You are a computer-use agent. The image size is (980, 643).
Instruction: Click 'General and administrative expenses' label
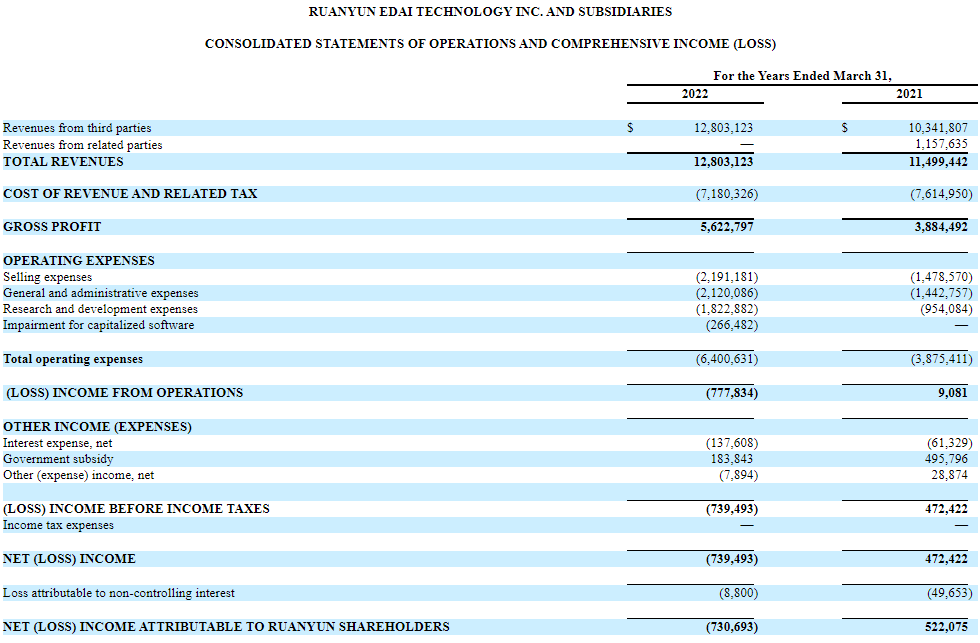(101, 293)
